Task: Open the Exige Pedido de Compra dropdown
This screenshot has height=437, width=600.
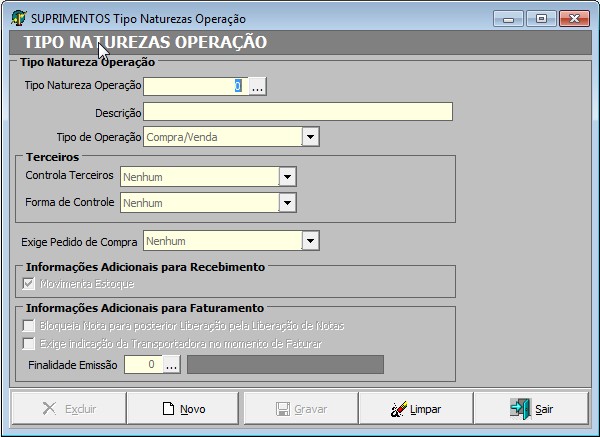Action: click(x=310, y=241)
